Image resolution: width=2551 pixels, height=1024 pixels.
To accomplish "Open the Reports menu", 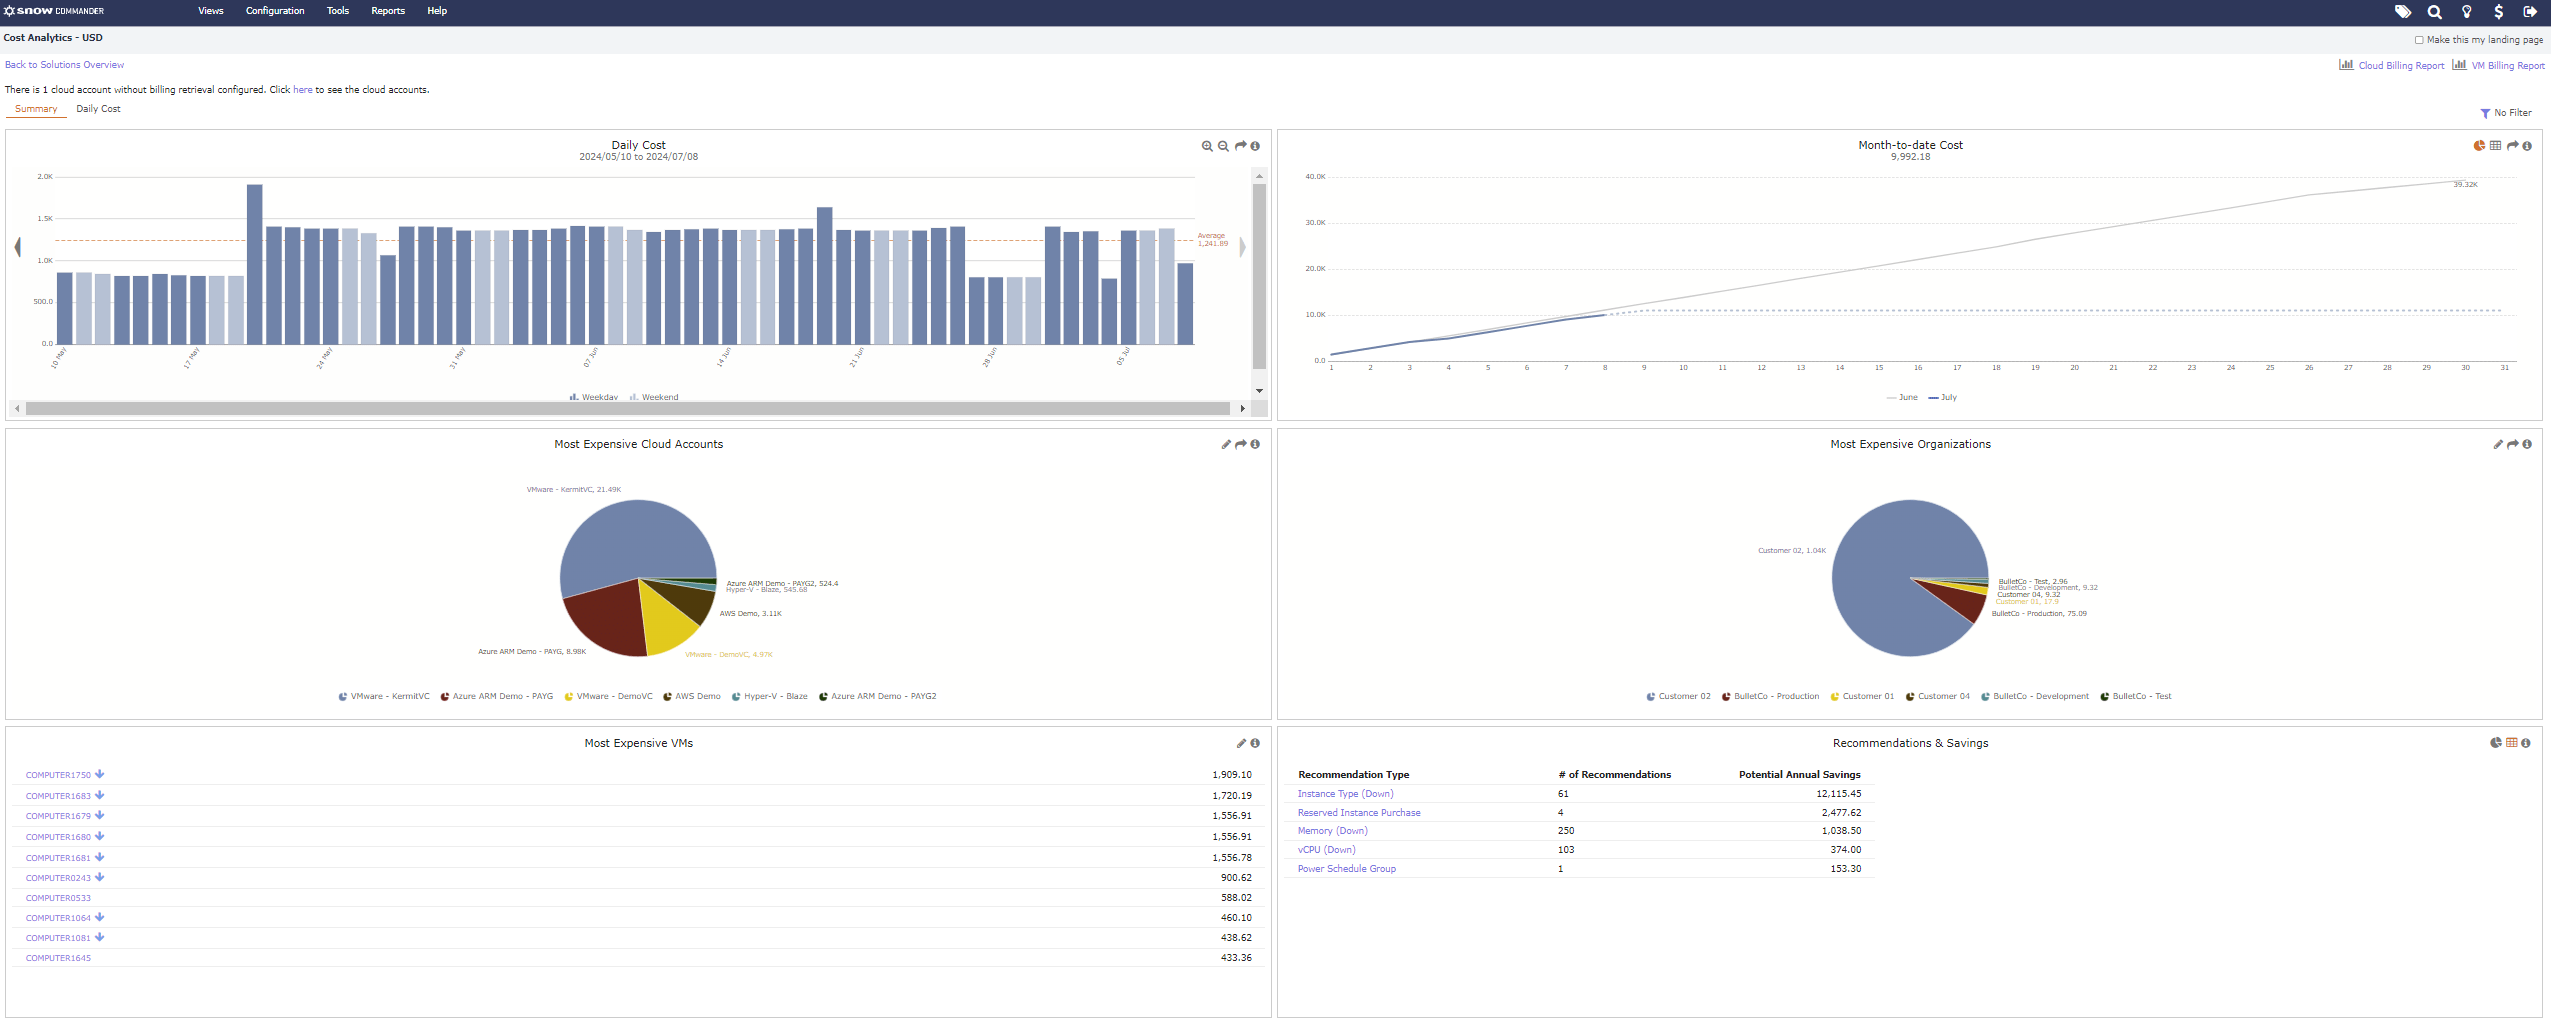I will coord(388,11).
